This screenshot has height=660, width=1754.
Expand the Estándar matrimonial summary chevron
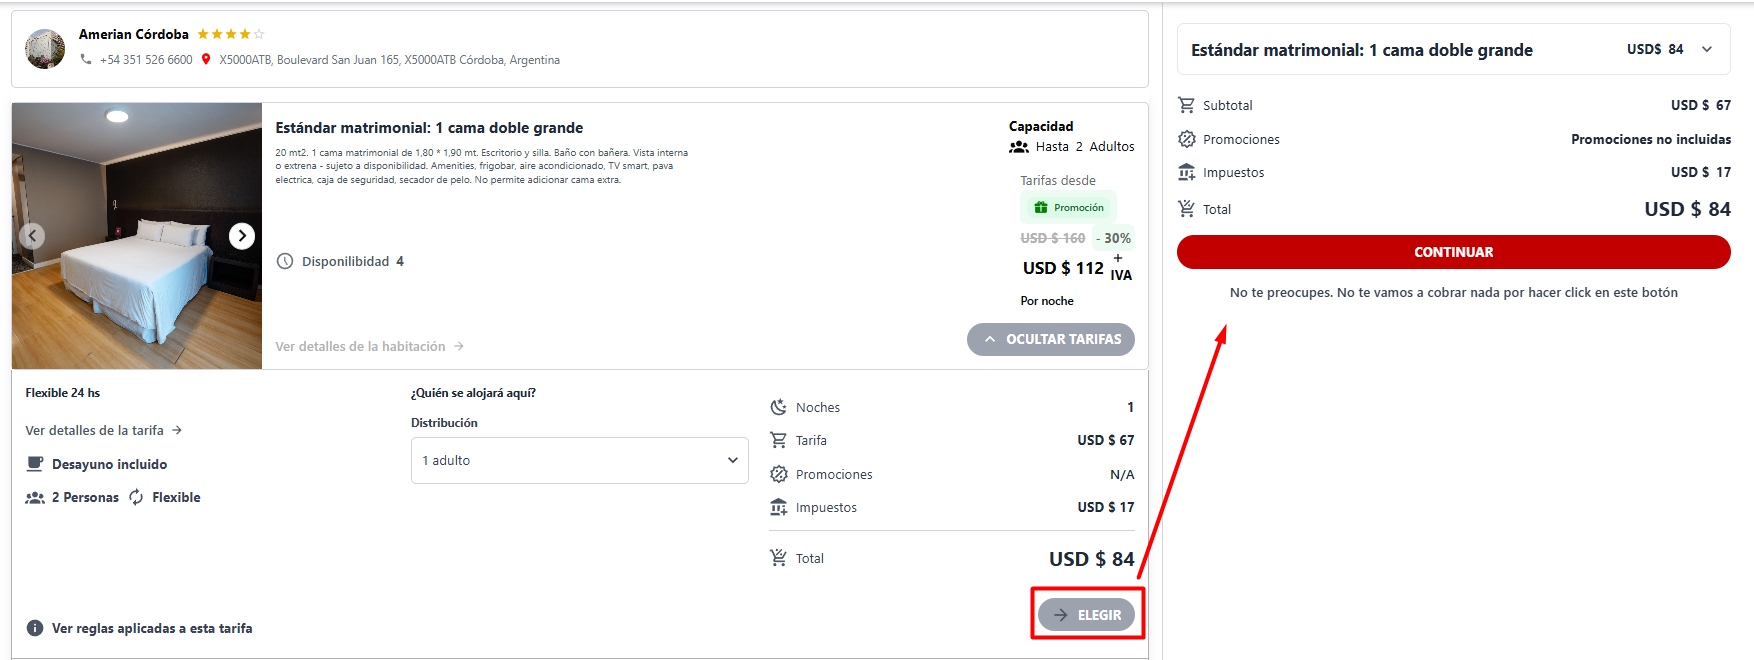(1707, 49)
